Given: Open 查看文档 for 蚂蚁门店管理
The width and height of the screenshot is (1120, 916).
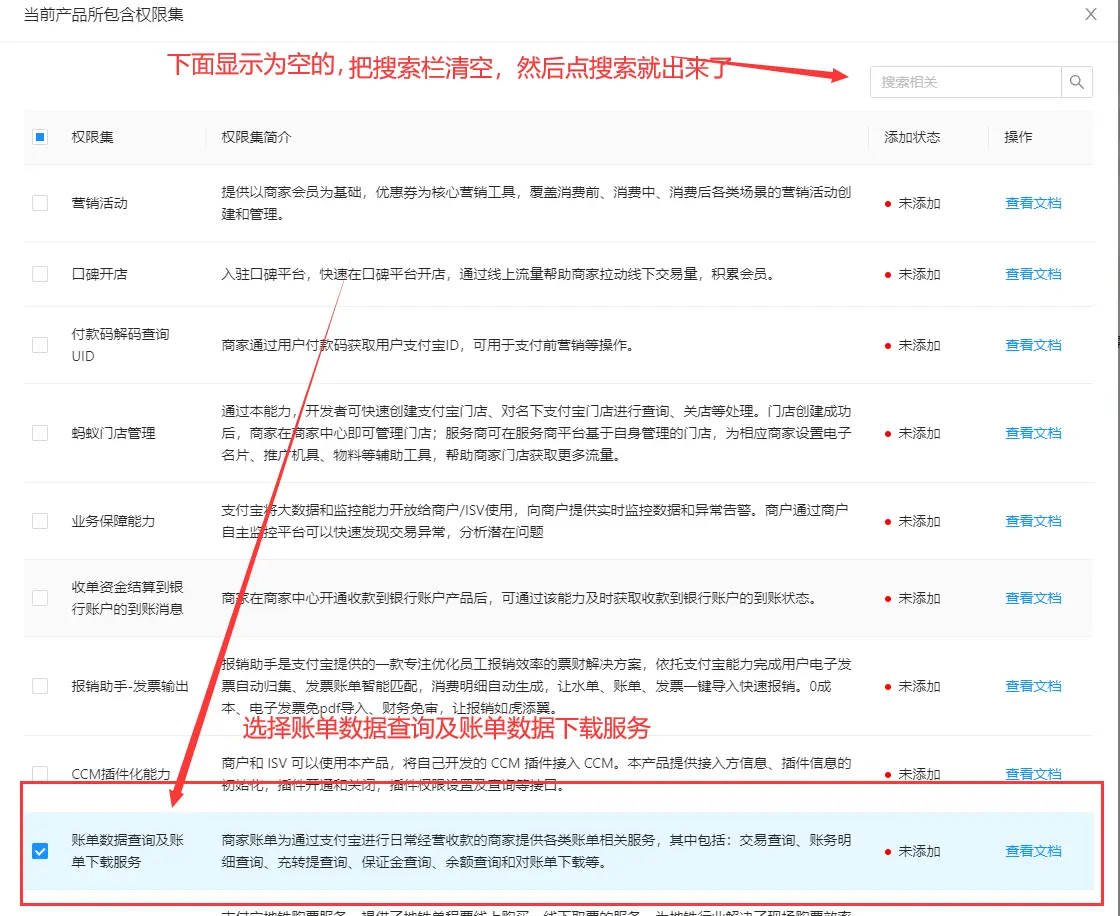Looking at the screenshot, I should point(1033,433).
